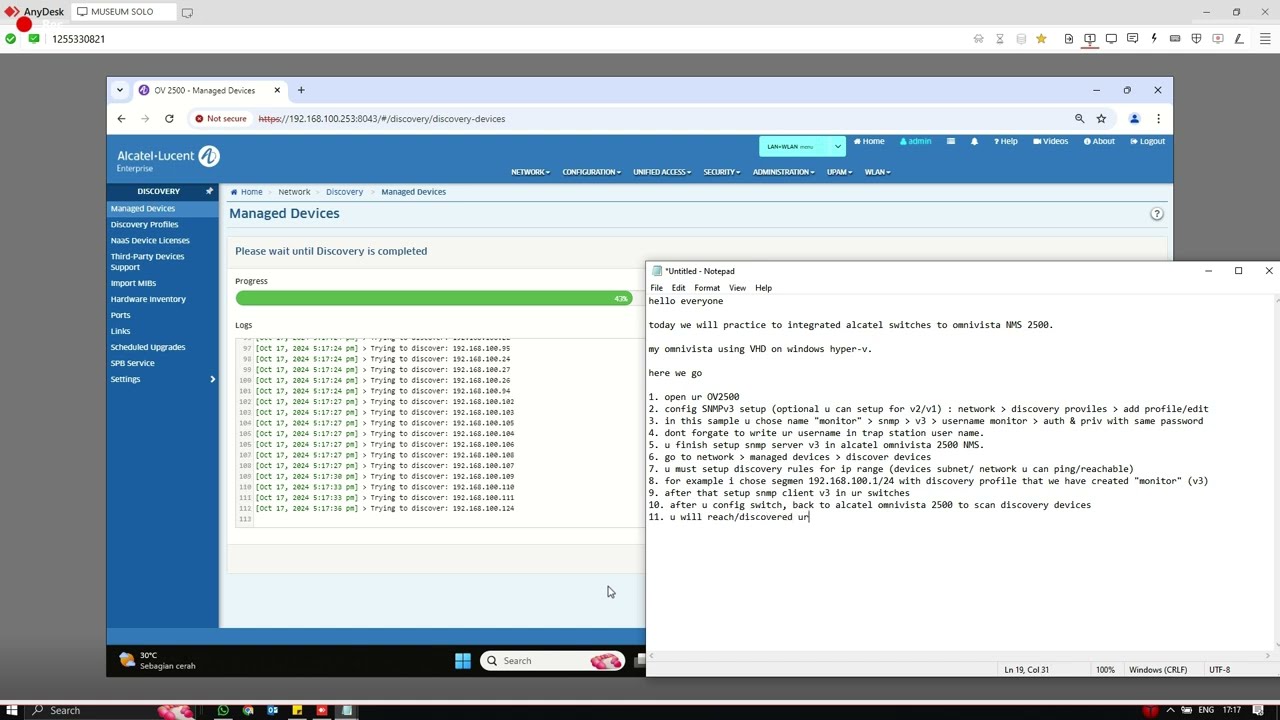Click the Discovery breadcrumb link

344,192
